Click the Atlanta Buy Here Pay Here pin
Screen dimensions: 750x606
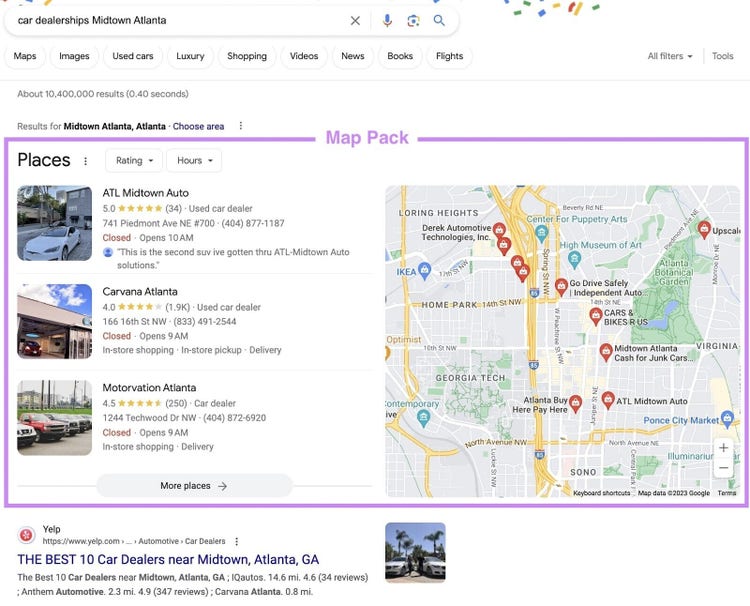point(575,403)
